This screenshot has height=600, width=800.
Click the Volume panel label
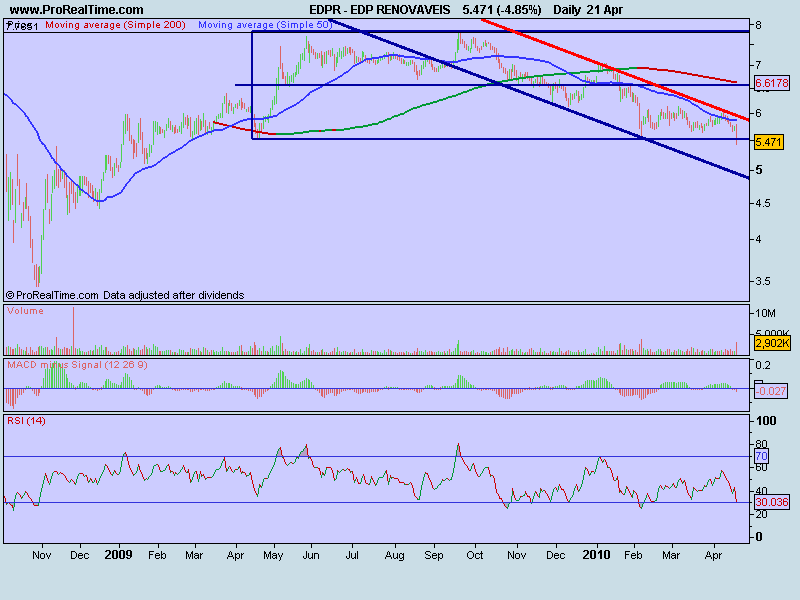tap(26, 311)
